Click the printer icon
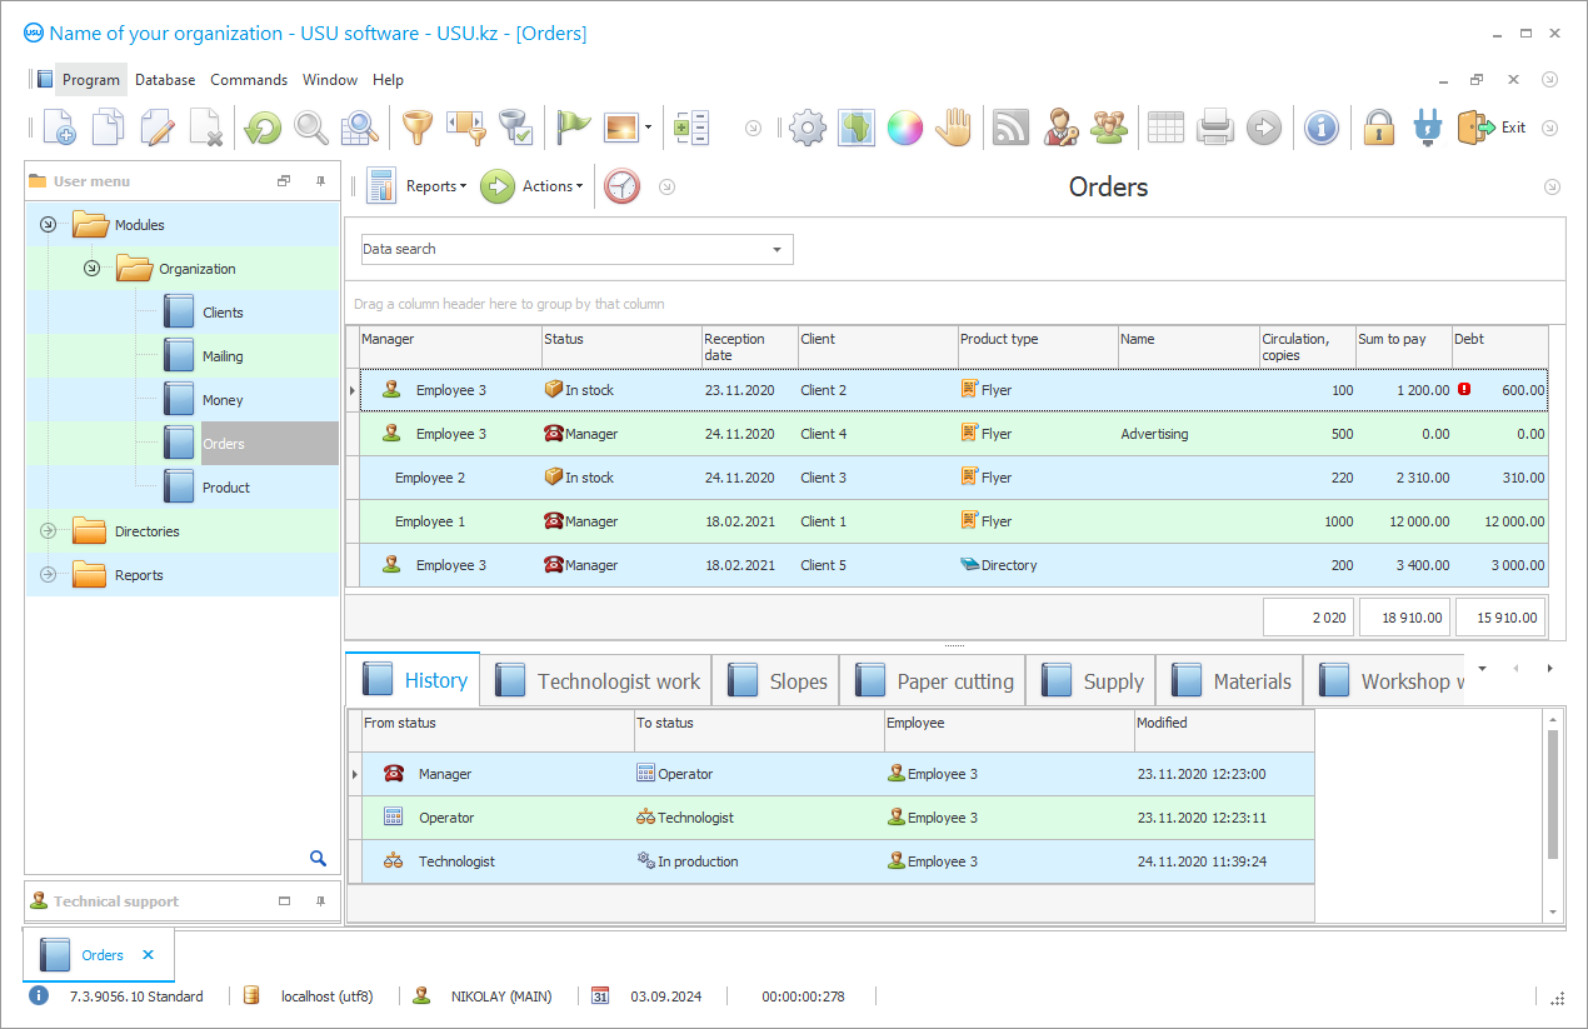The height and width of the screenshot is (1029, 1588). tap(1214, 128)
